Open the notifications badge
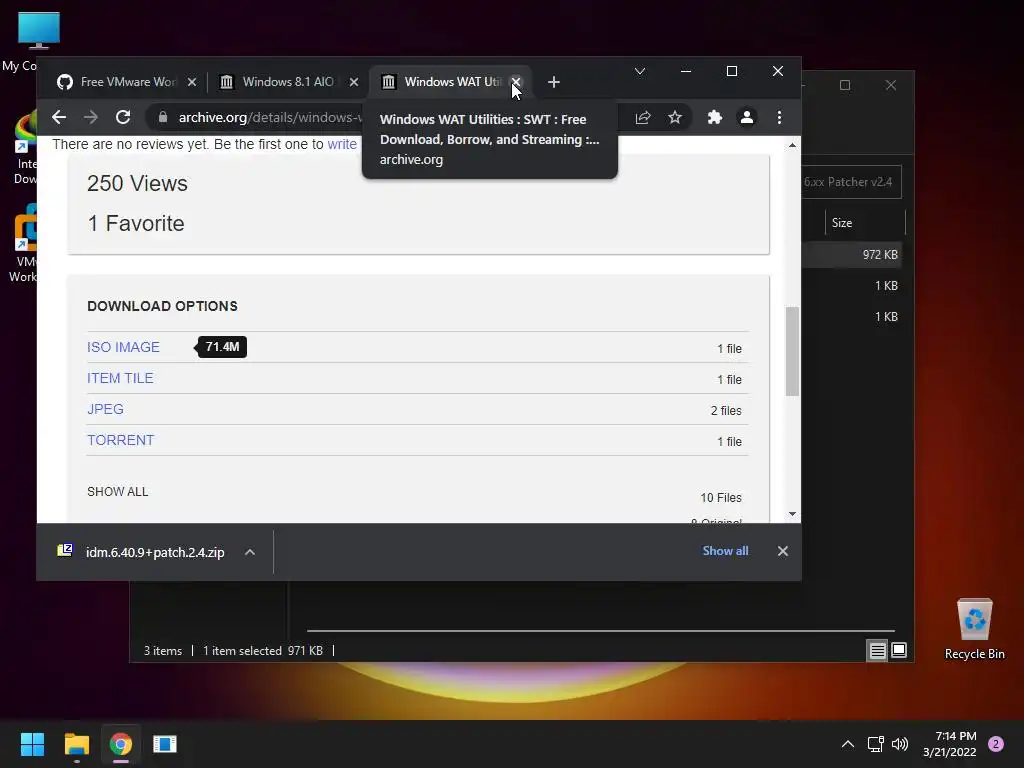 (x=996, y=744)
